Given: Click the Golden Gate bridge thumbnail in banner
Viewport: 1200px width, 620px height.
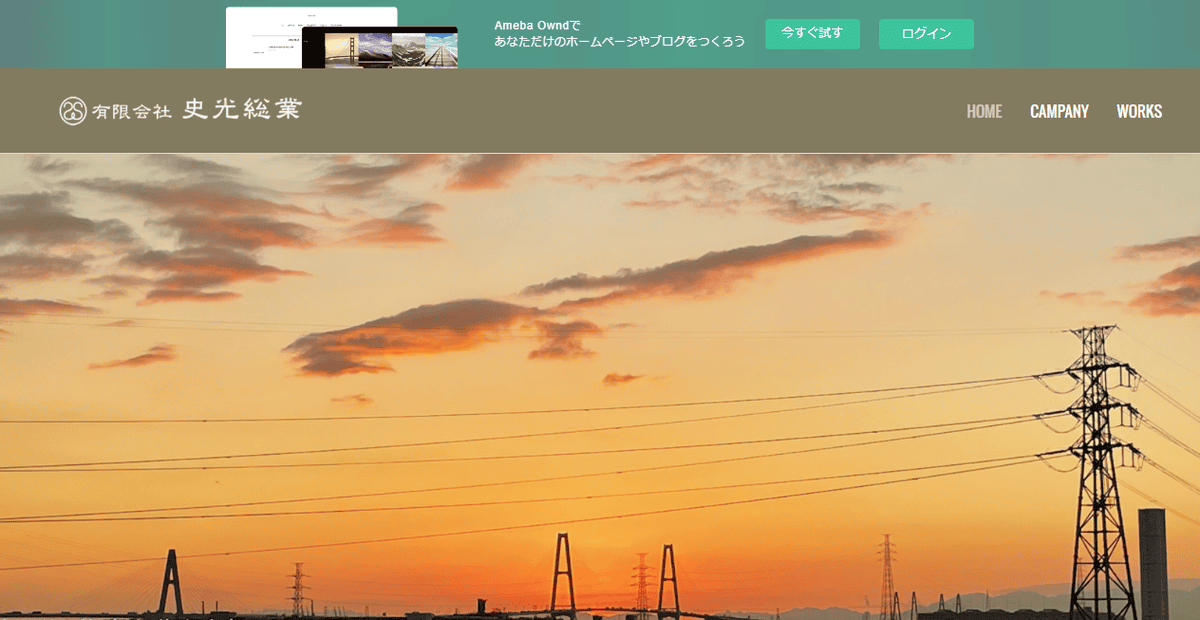Looking at the screenshot, I should pyautogui.click(x=341, y=50).
